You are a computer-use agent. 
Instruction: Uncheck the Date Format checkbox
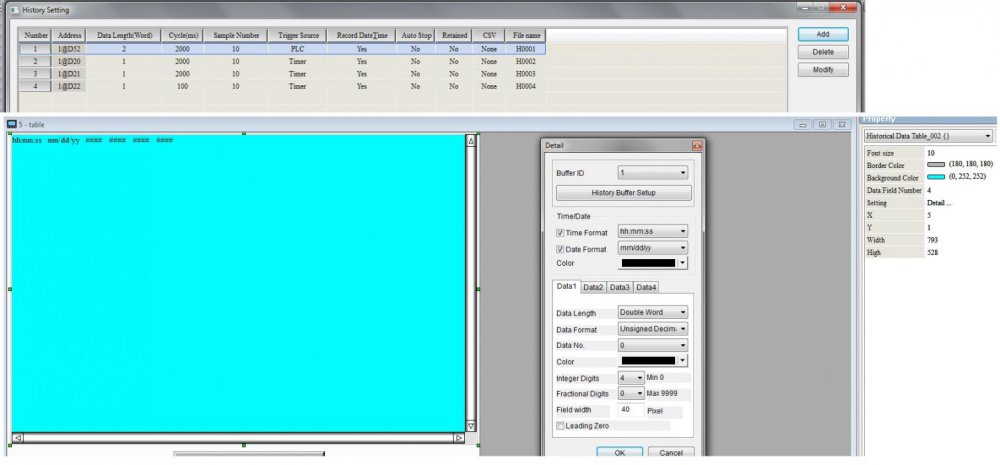560,249
